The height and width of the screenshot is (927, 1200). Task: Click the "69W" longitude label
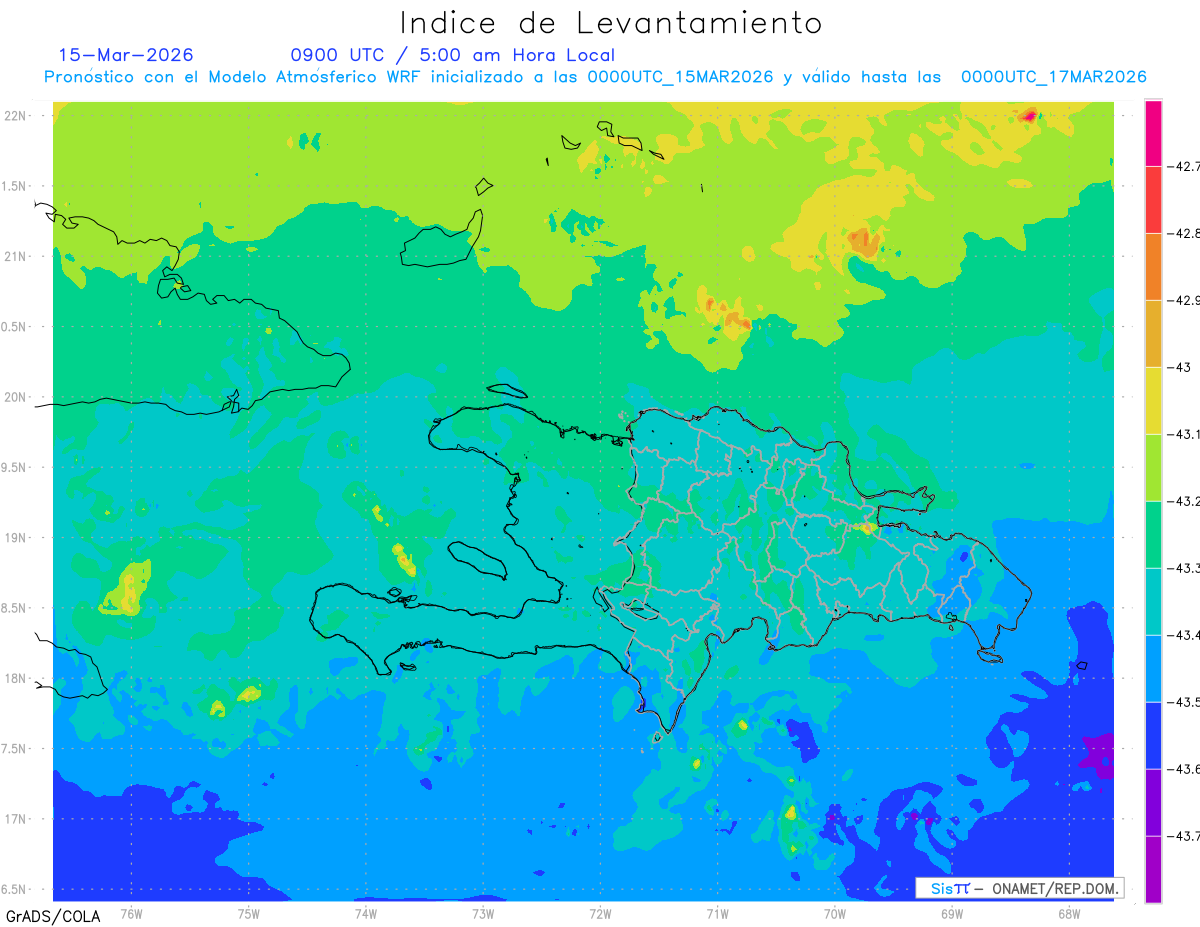pyautogui.click(x=952, y=913)
